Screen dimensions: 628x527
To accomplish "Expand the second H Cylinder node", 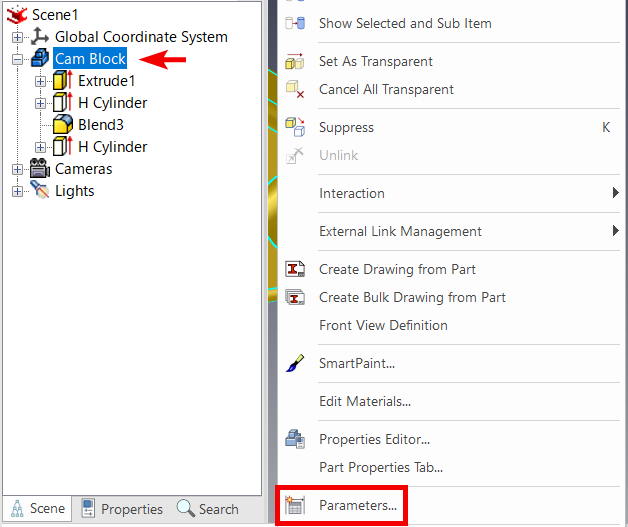I will pyautogui.click(x=40, y=147).
